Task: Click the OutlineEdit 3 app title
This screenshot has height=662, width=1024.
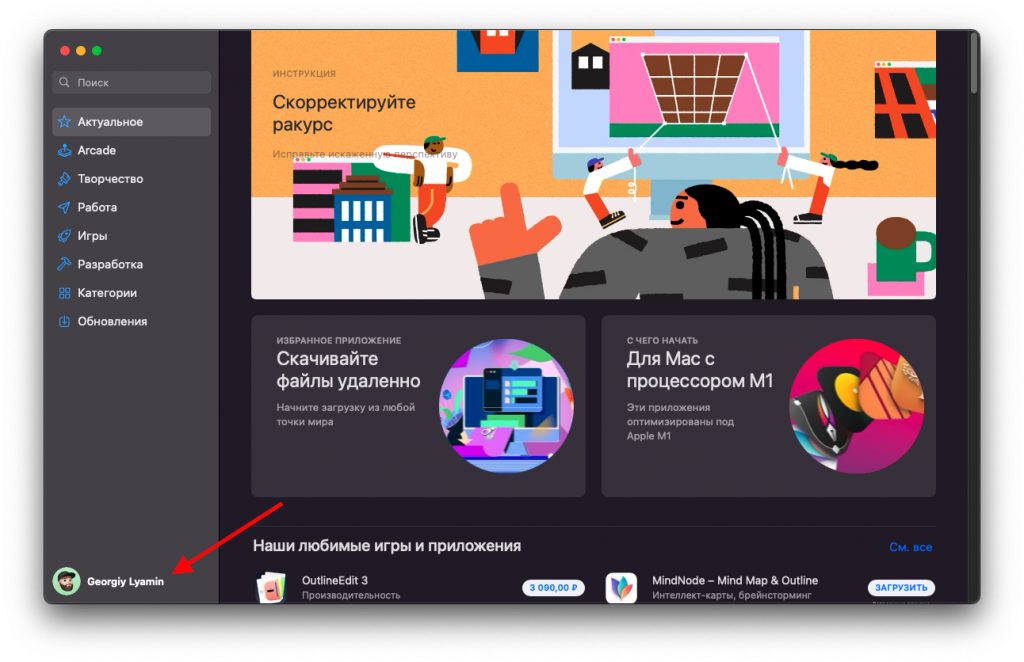Action: coord(335,580)
